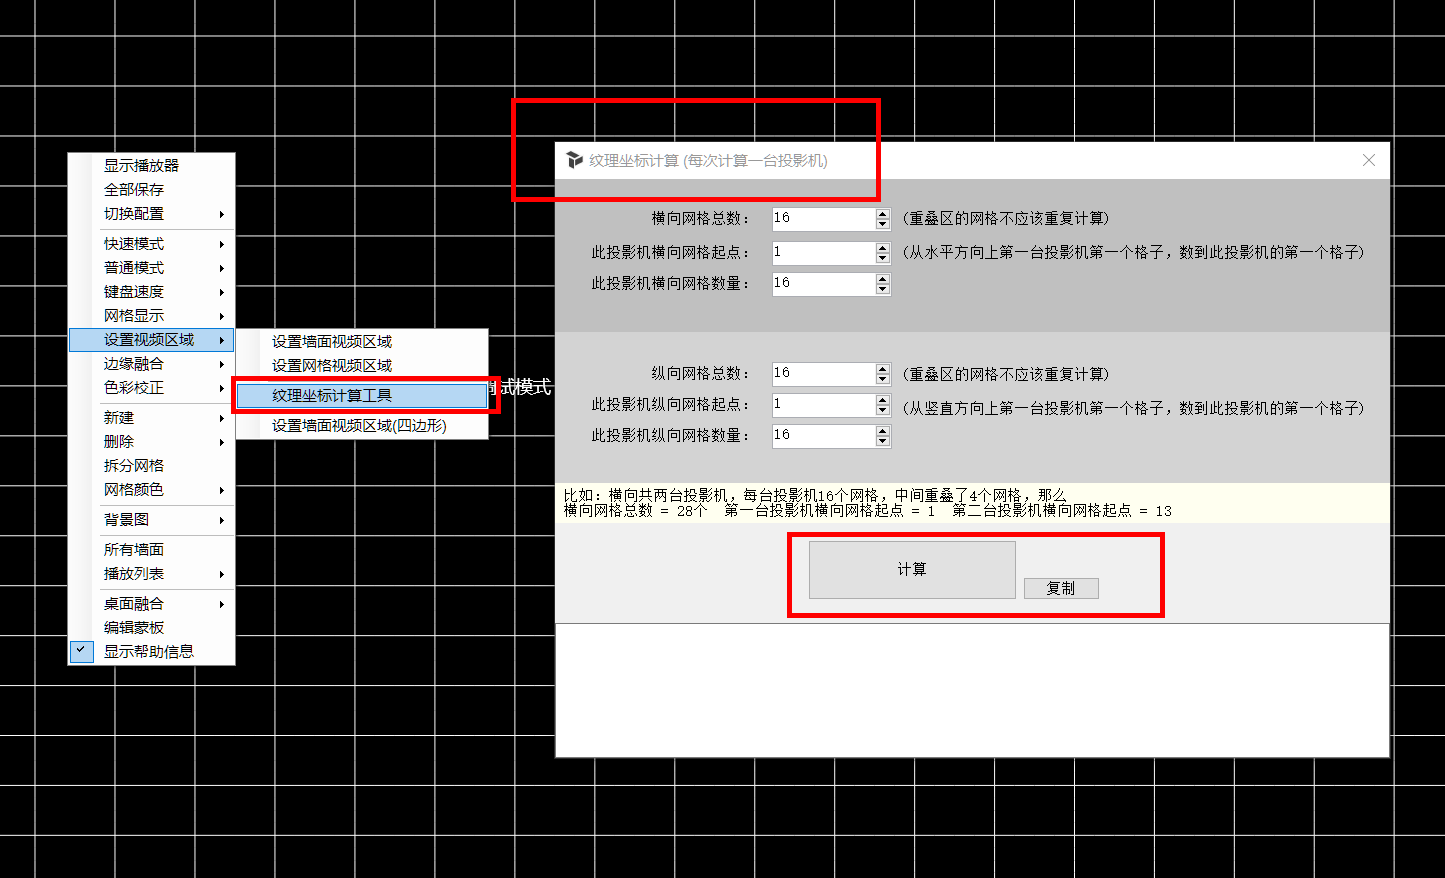This screenshot has height=878, width=1445.
Task: Select 所有墙面 in the menu
Action: (x=152, y=550)
